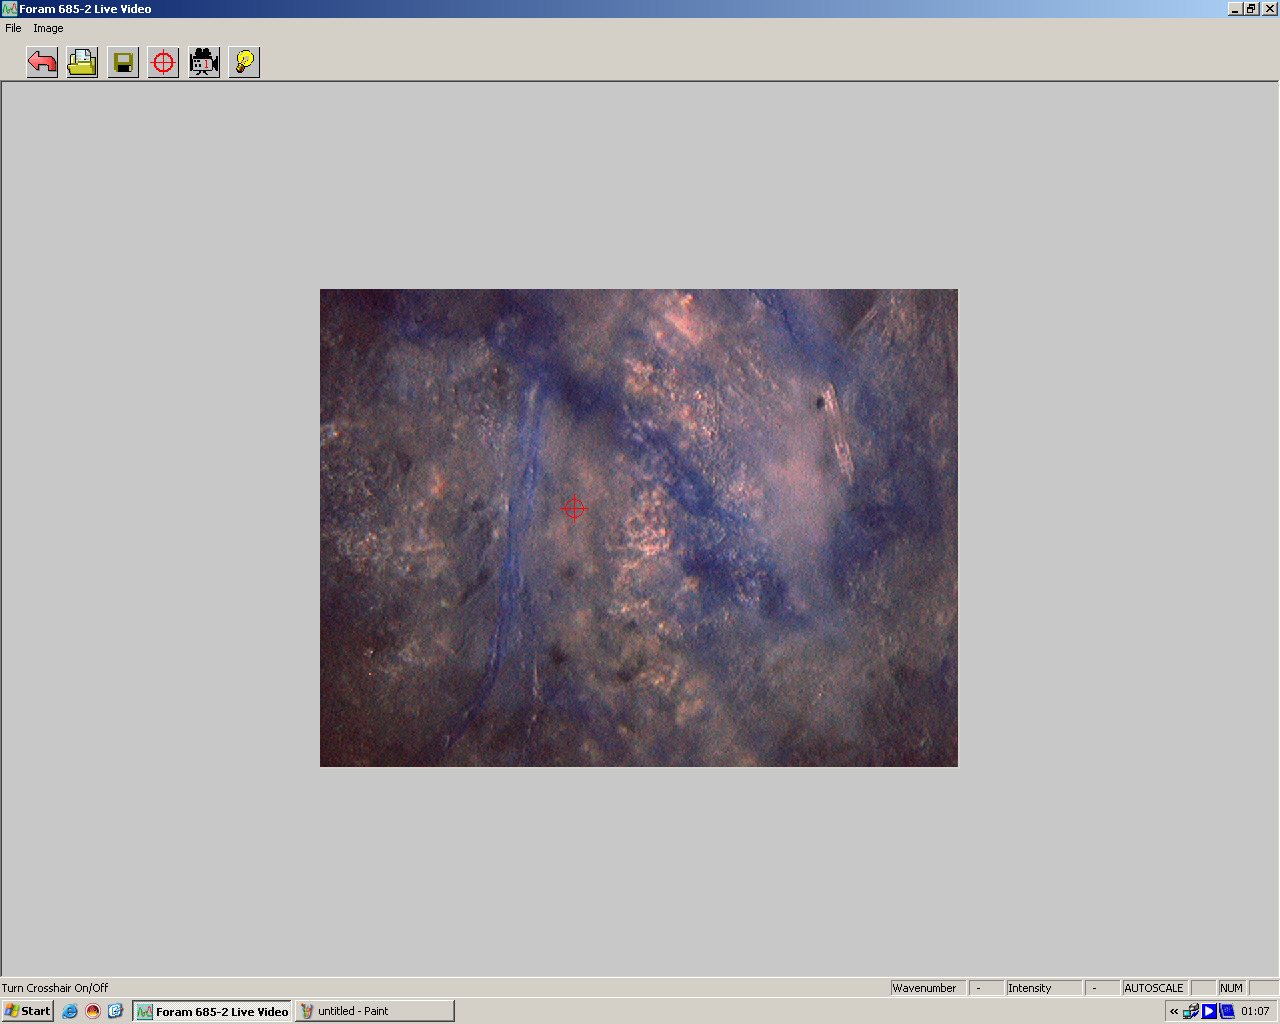Toggle the crosshair with the red target icon
Screen dimensions: 1280x1024
coord(163,63)
